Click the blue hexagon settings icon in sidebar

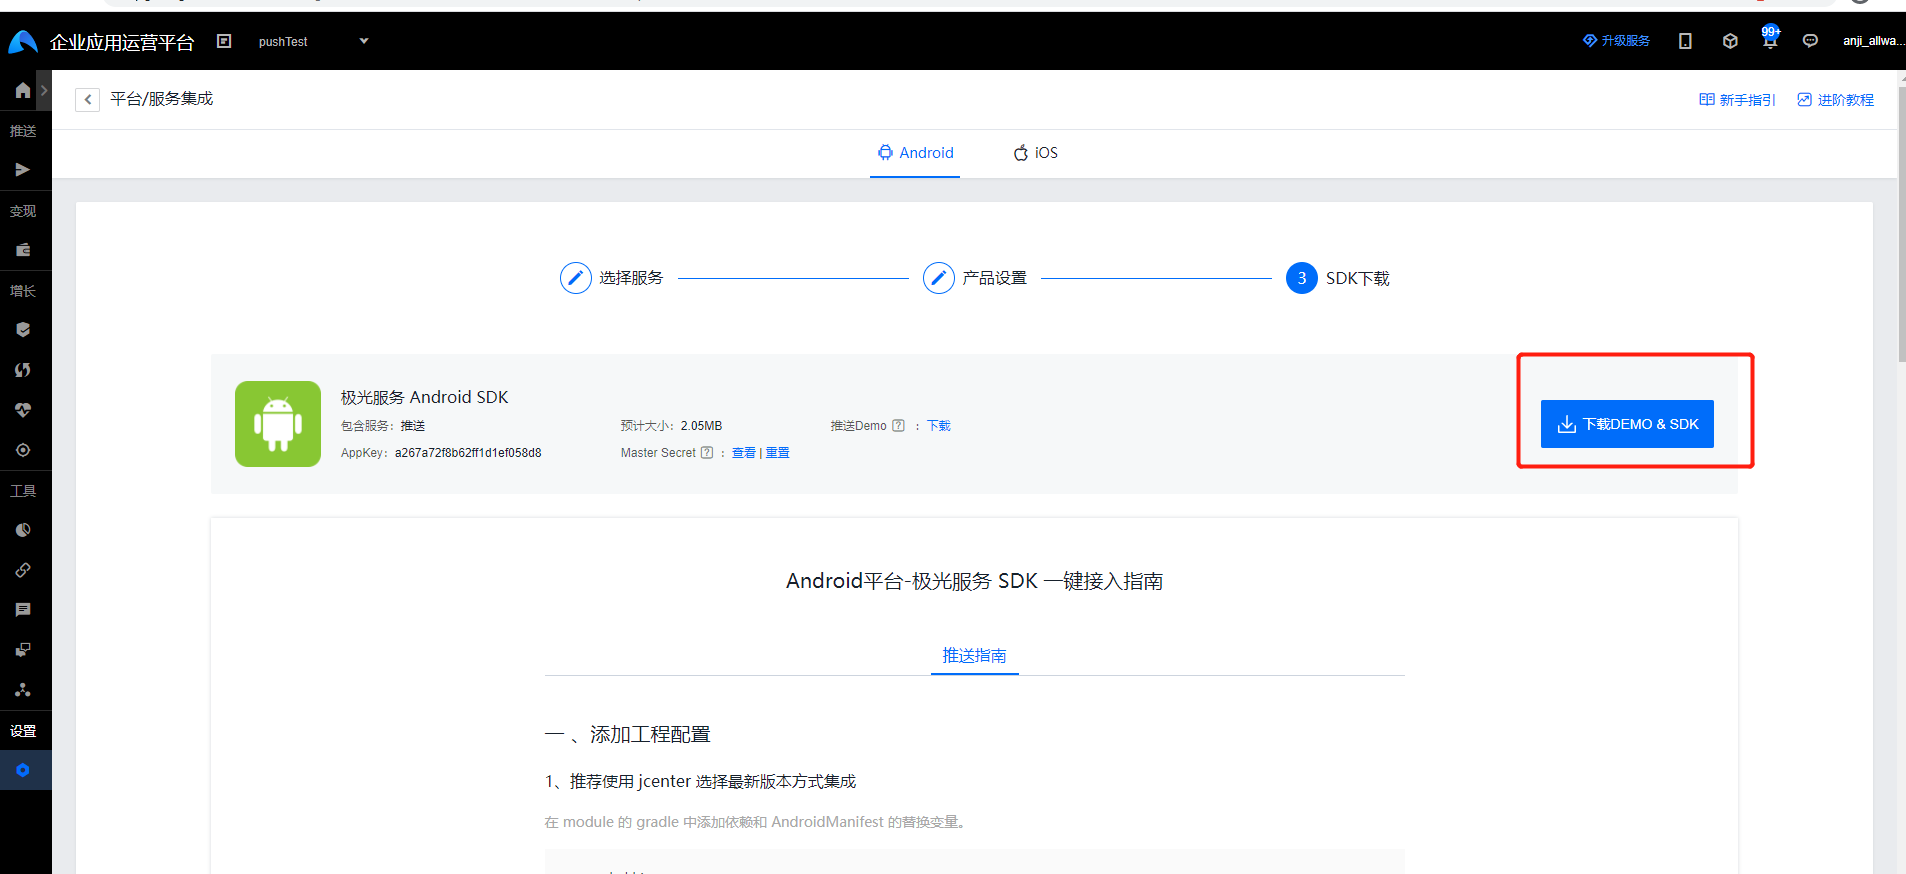tap(23, 770)
